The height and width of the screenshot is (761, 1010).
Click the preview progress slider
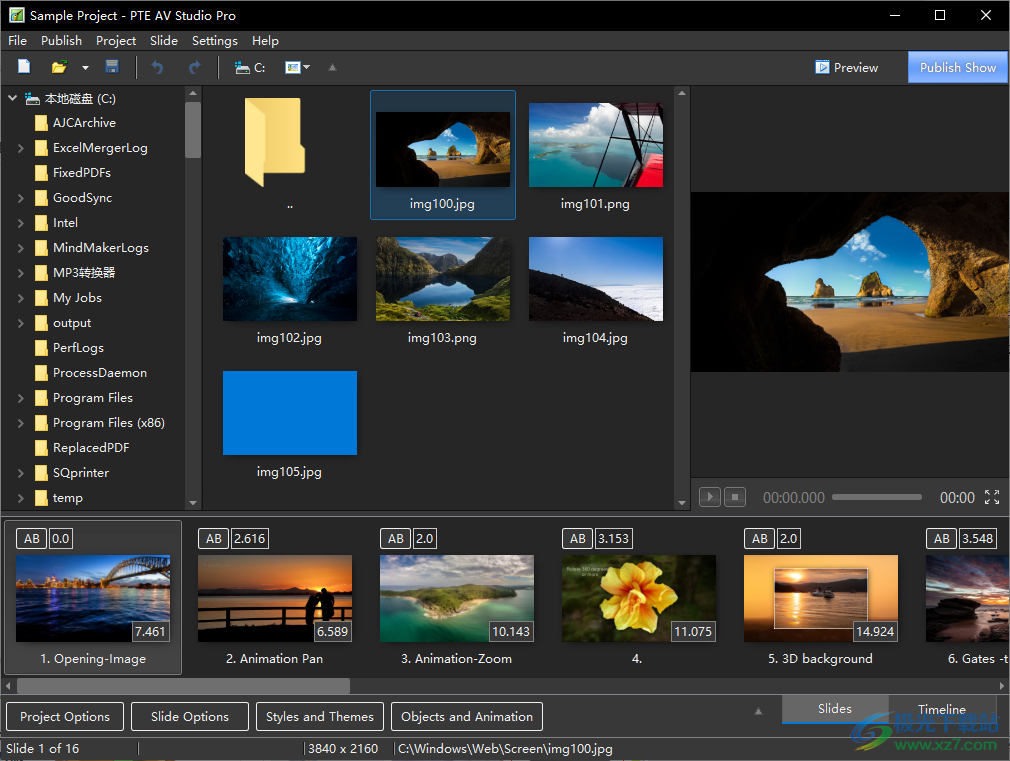877,497
